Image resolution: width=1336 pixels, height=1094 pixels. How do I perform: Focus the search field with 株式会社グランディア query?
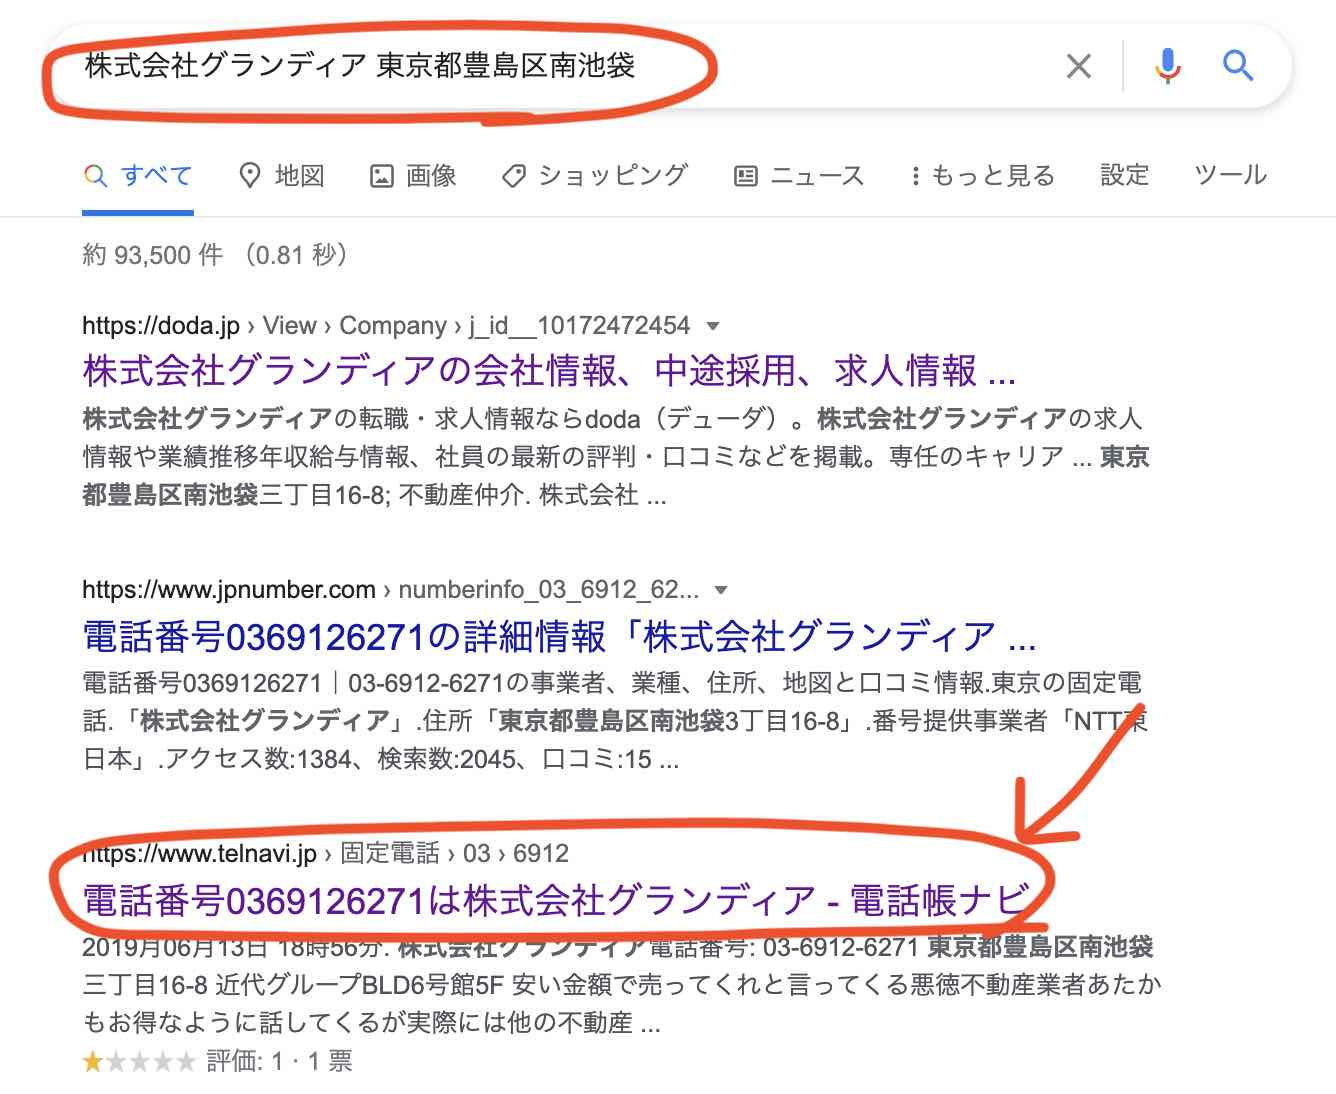tap(560, 67)
